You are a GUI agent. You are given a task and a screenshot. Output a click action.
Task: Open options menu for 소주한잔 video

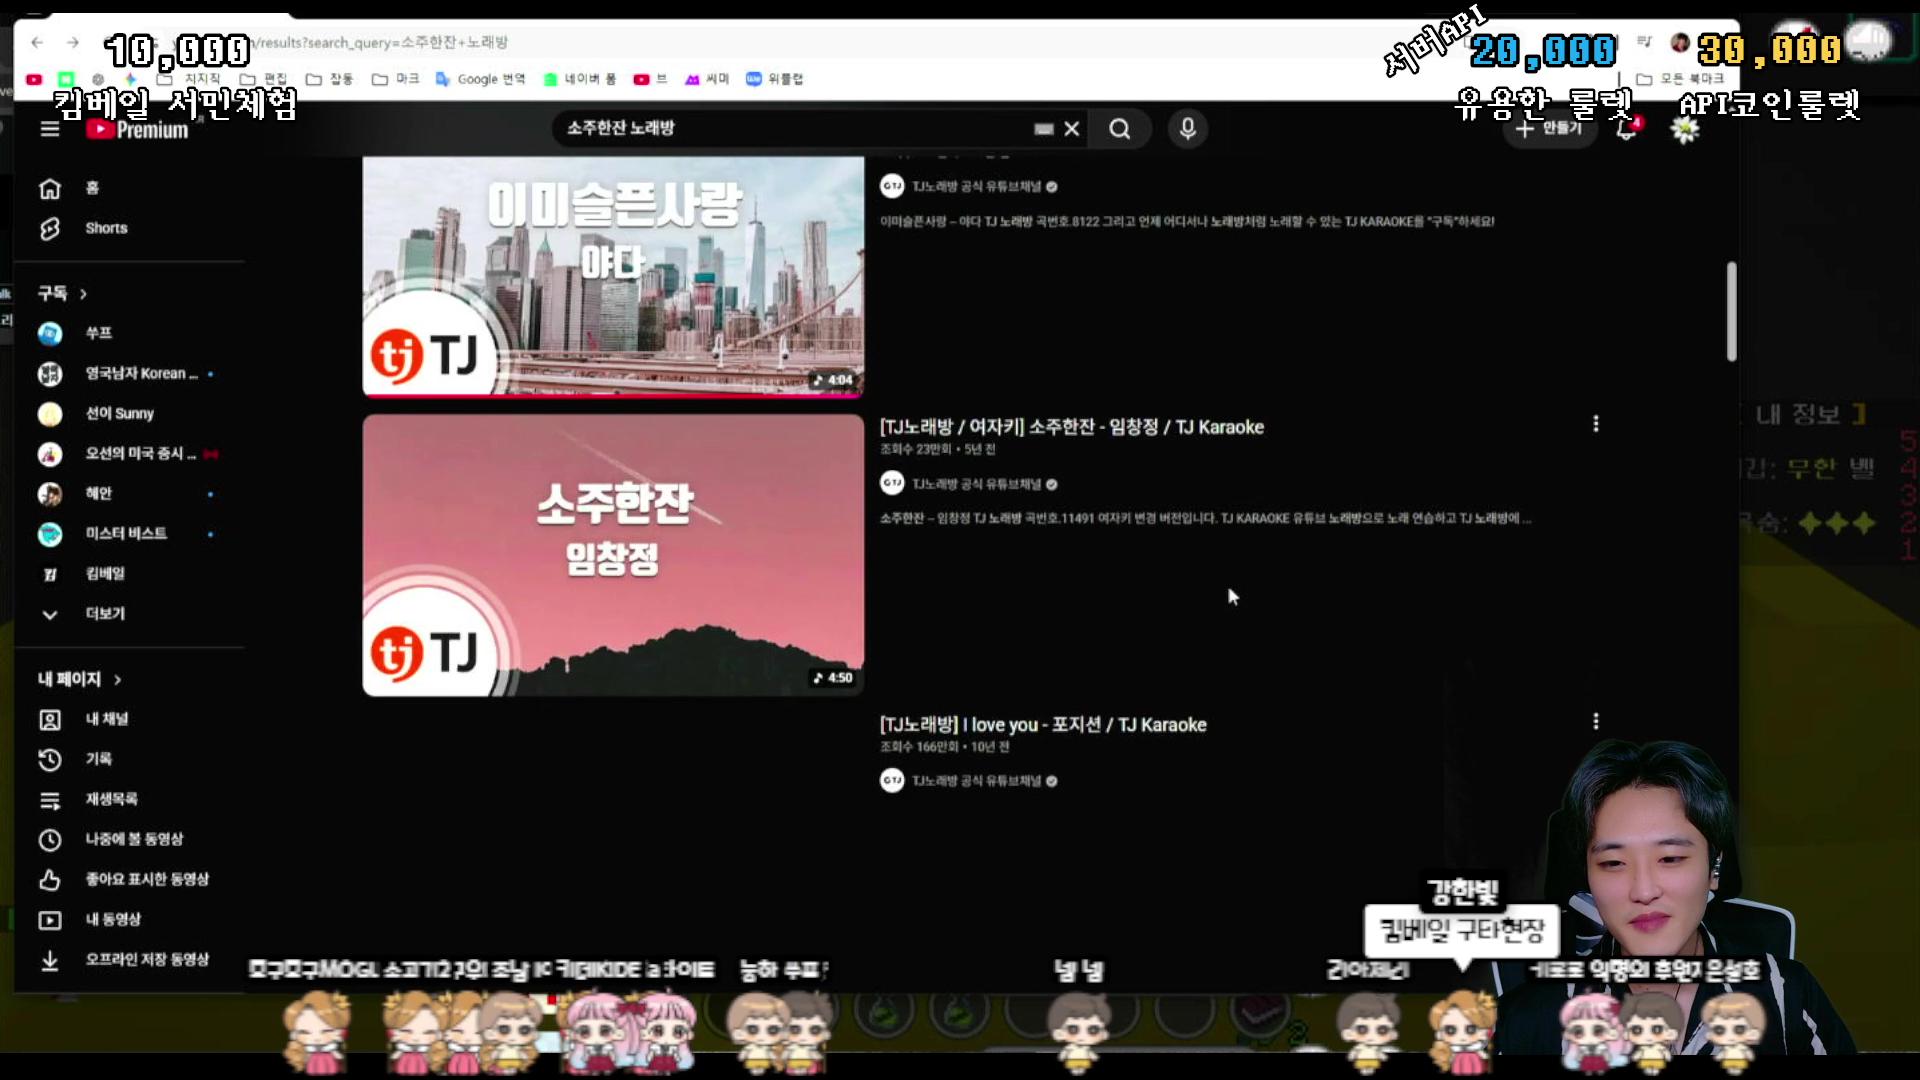[x=1596, y=424]
